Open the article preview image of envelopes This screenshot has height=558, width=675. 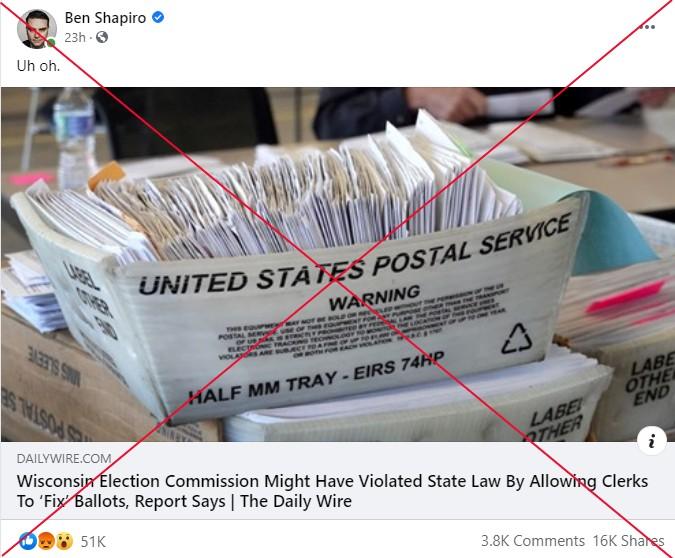(338, 264)
